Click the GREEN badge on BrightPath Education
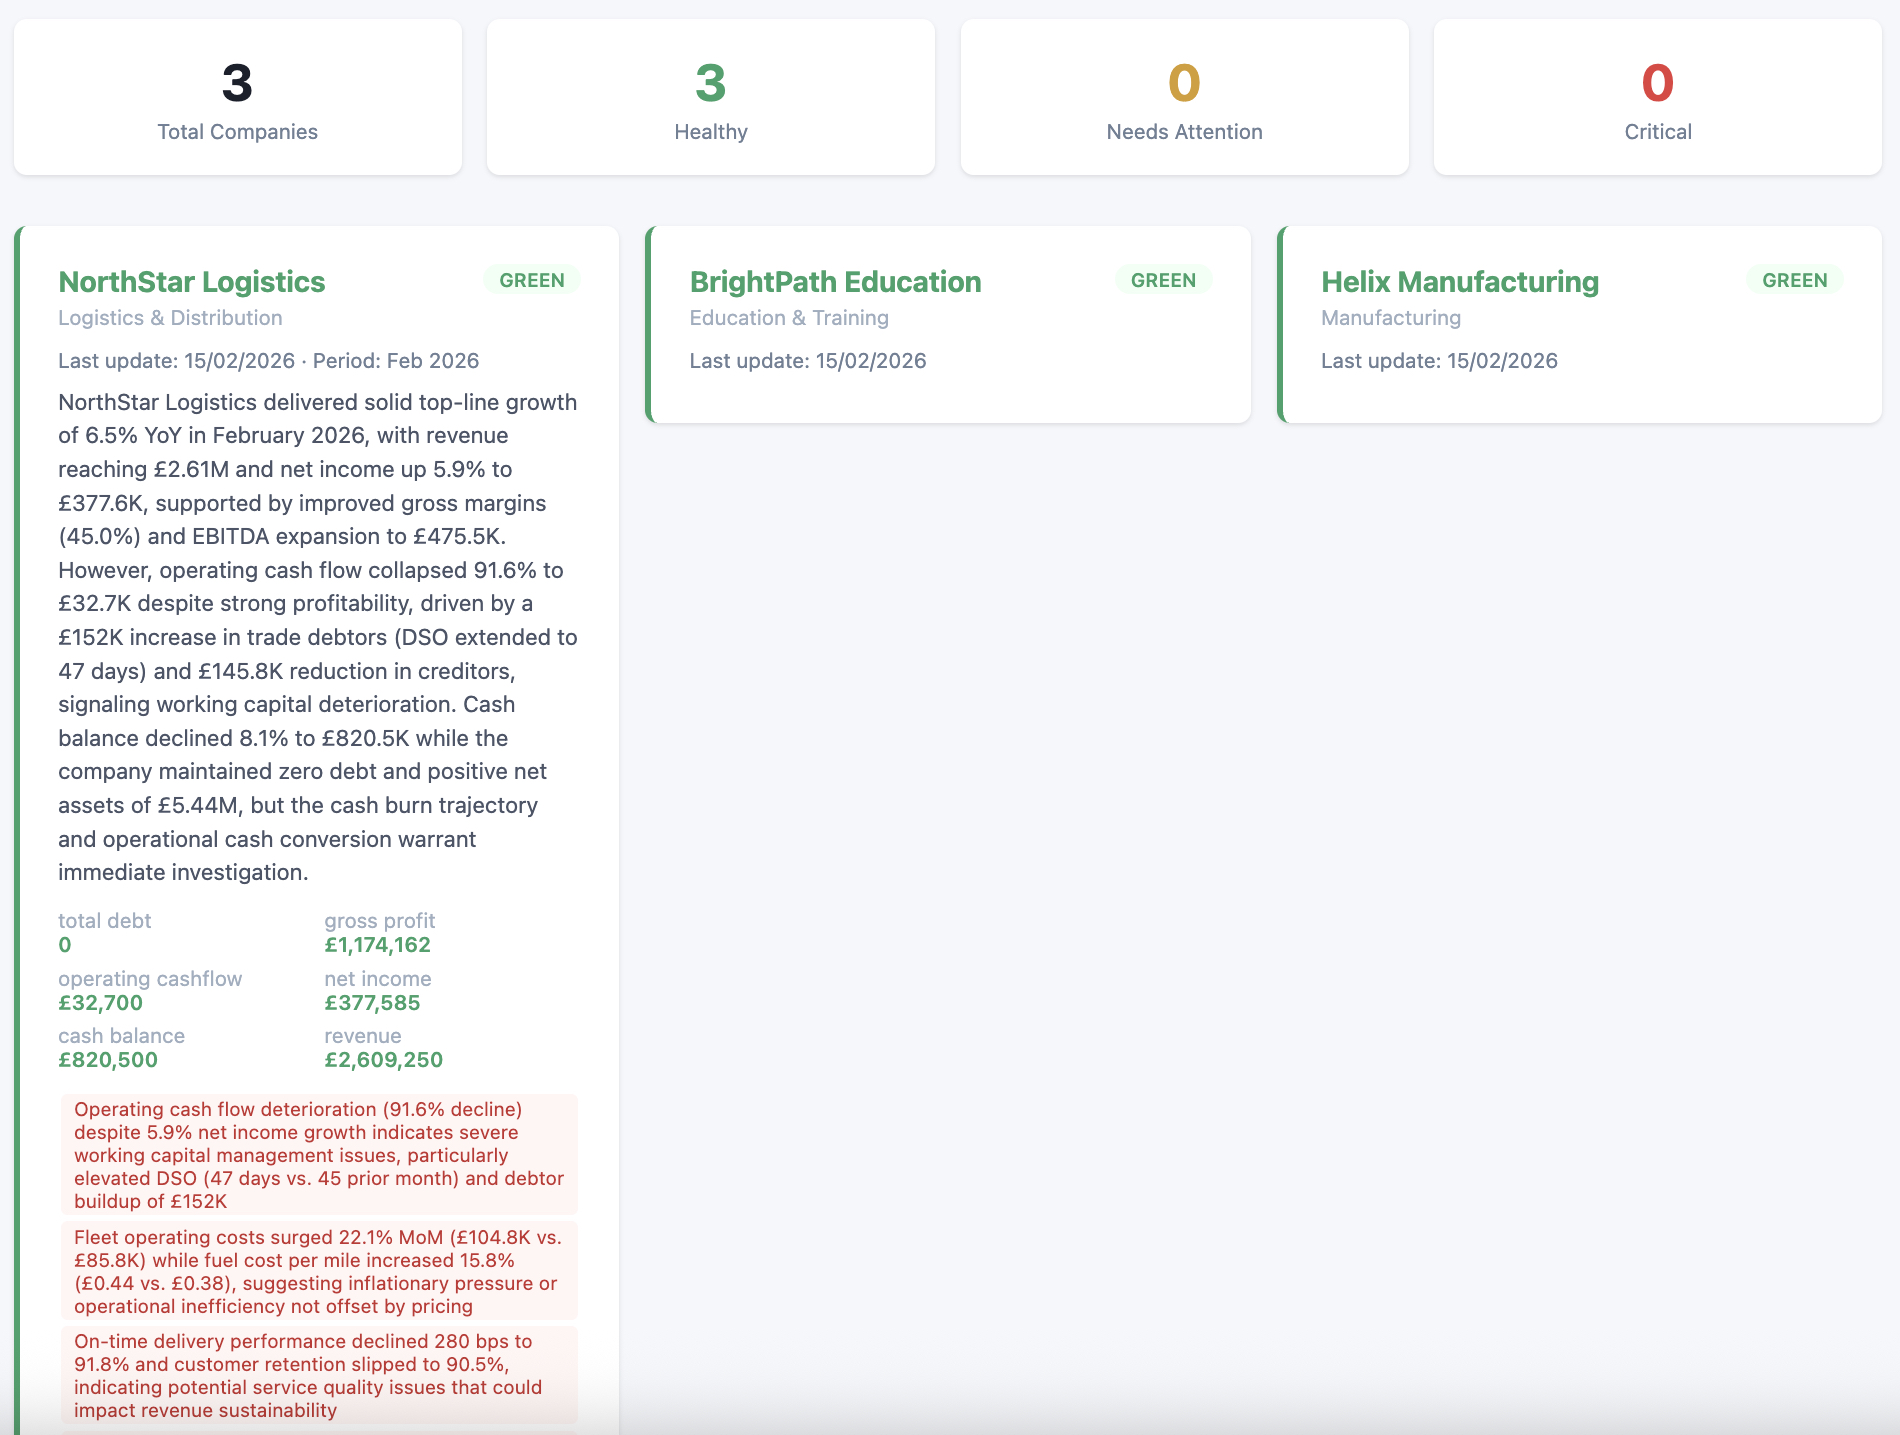The height and width of the screenshot is (1435, 1900). pos(1163,280)
